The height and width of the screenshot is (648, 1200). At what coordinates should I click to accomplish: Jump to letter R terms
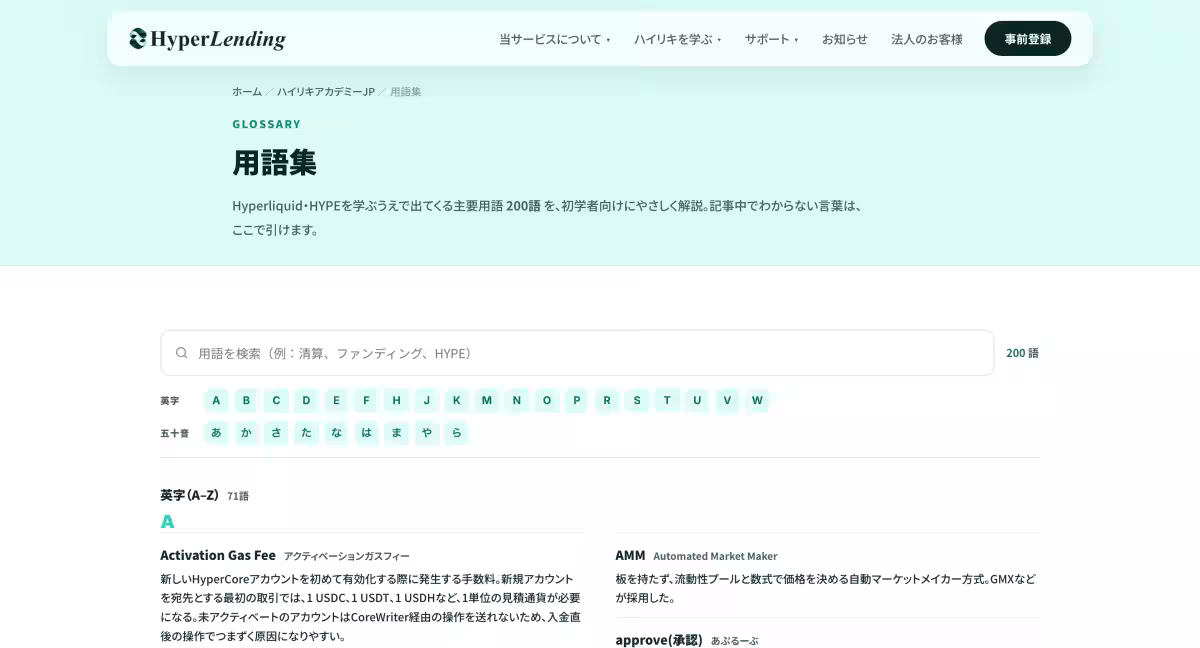(x=607, y=400)
